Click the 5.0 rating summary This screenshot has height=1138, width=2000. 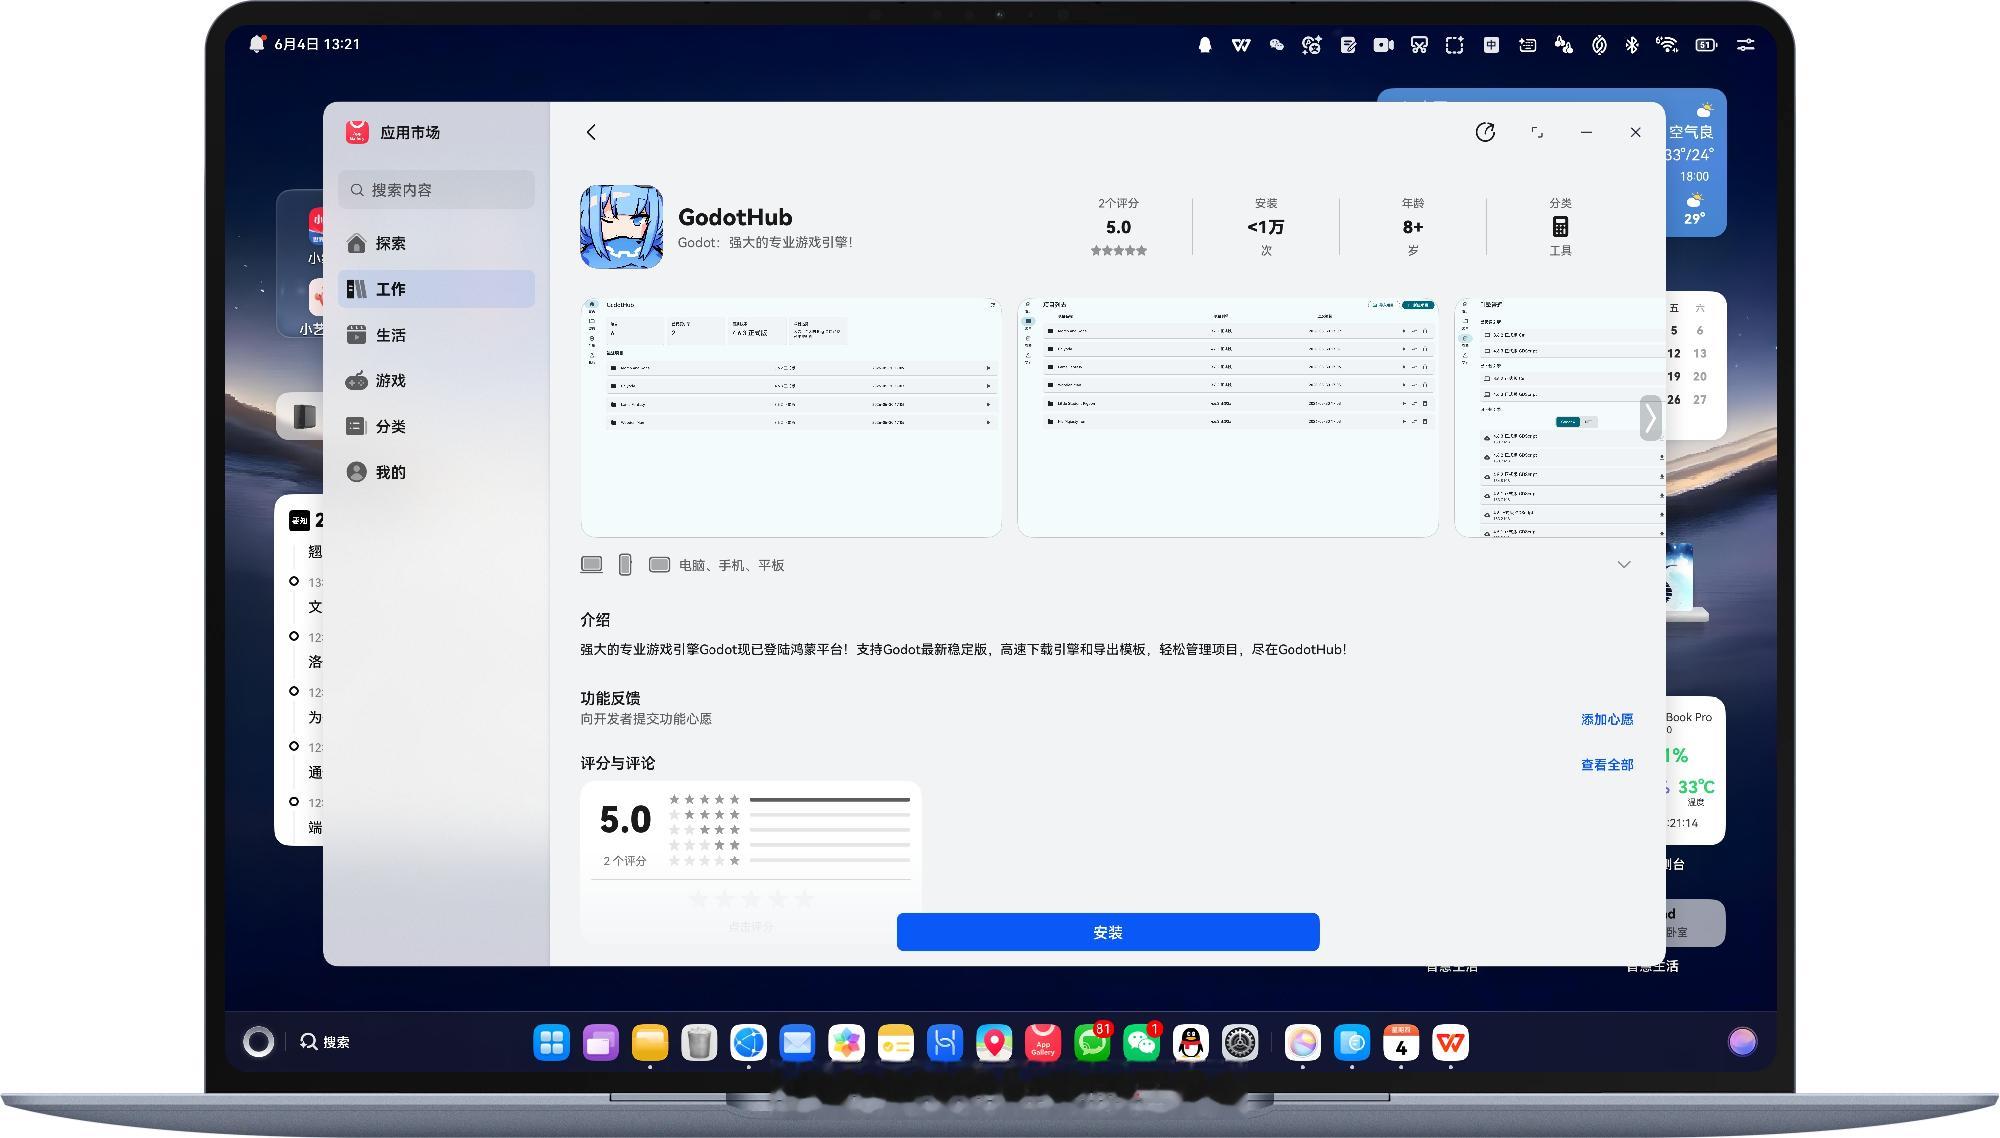pos(1118,227)
